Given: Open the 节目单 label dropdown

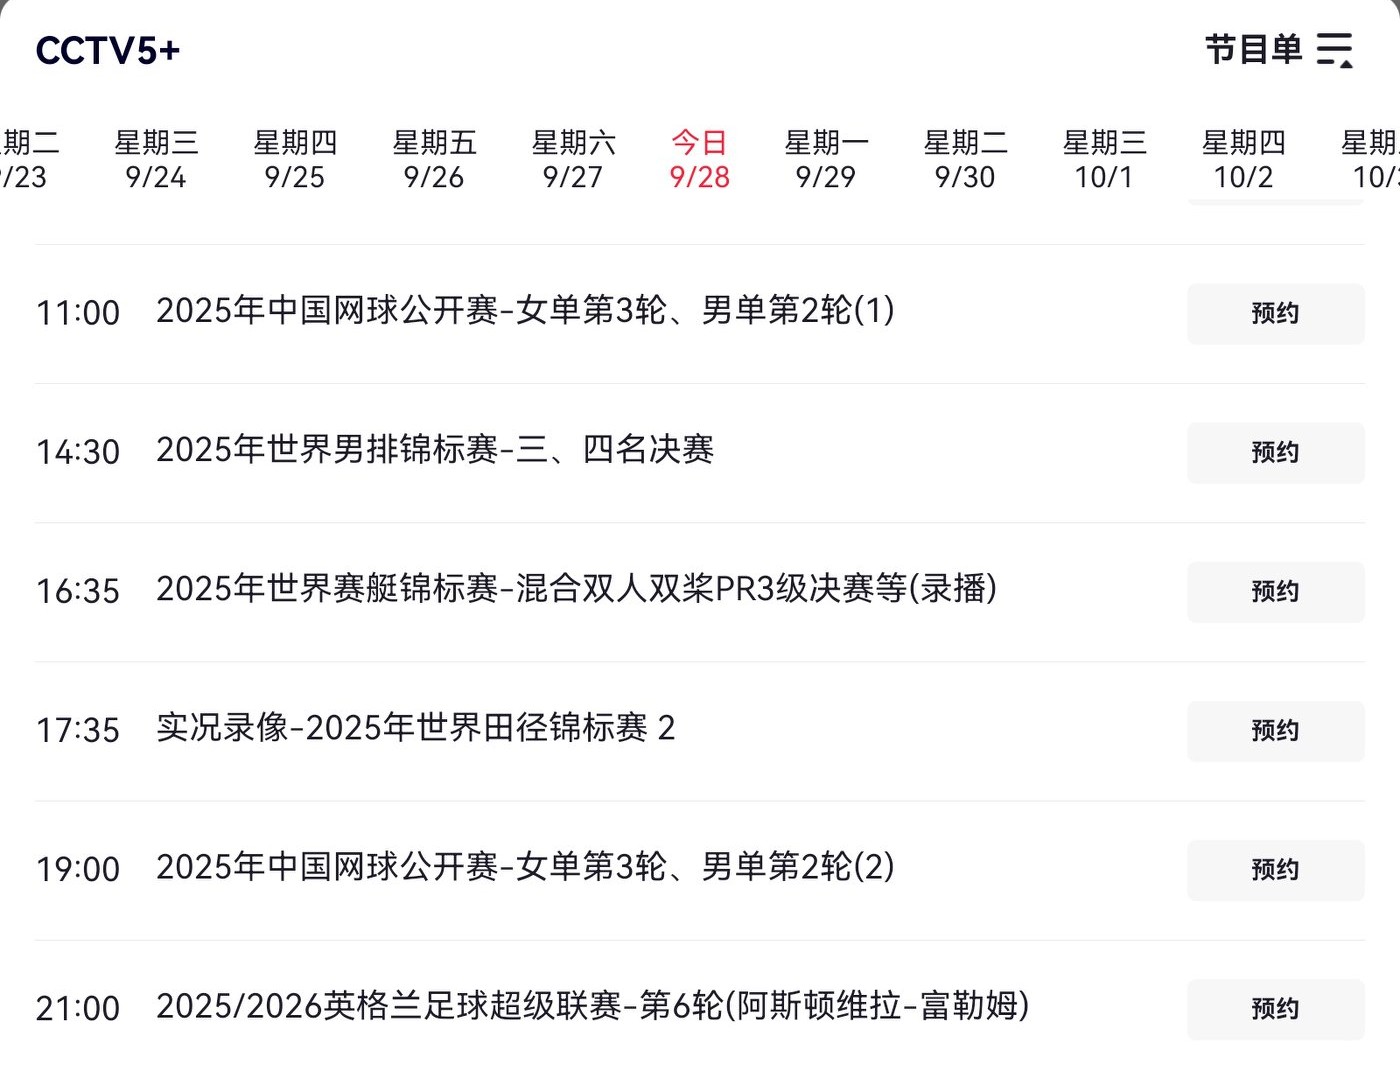Looking at the screenshot, I should coord(1253,50).
